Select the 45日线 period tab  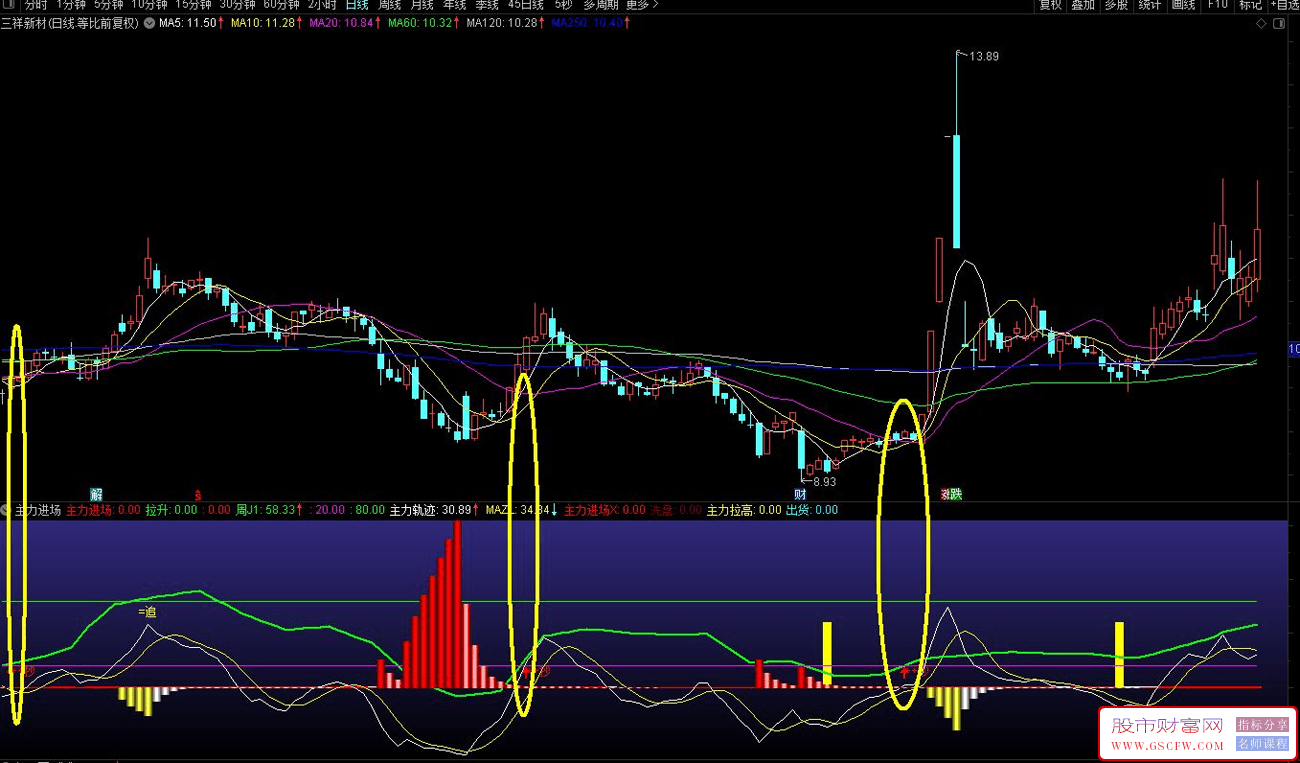click(526, 4)
